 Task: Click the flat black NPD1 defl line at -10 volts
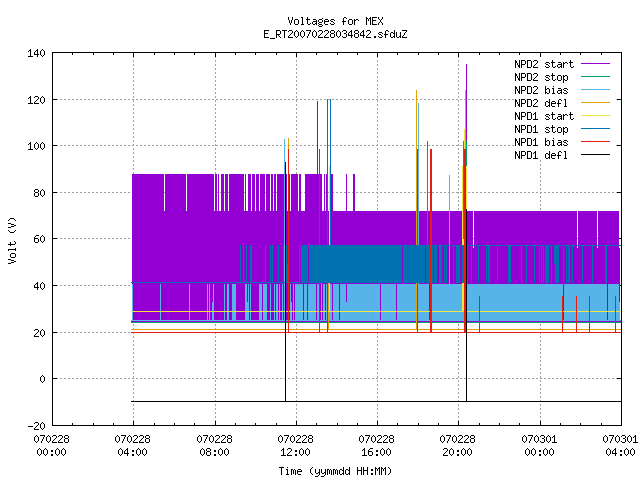click(376, 402)
